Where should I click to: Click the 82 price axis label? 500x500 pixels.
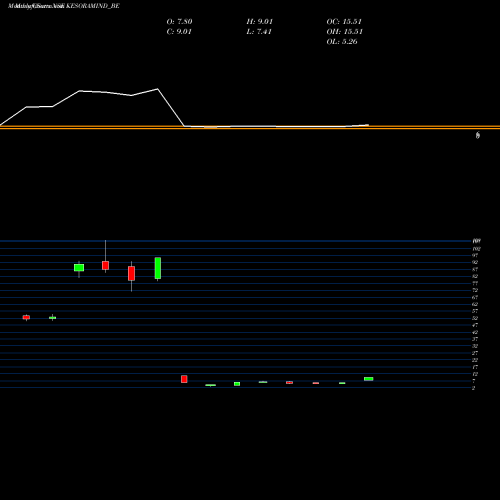point(475,276)
